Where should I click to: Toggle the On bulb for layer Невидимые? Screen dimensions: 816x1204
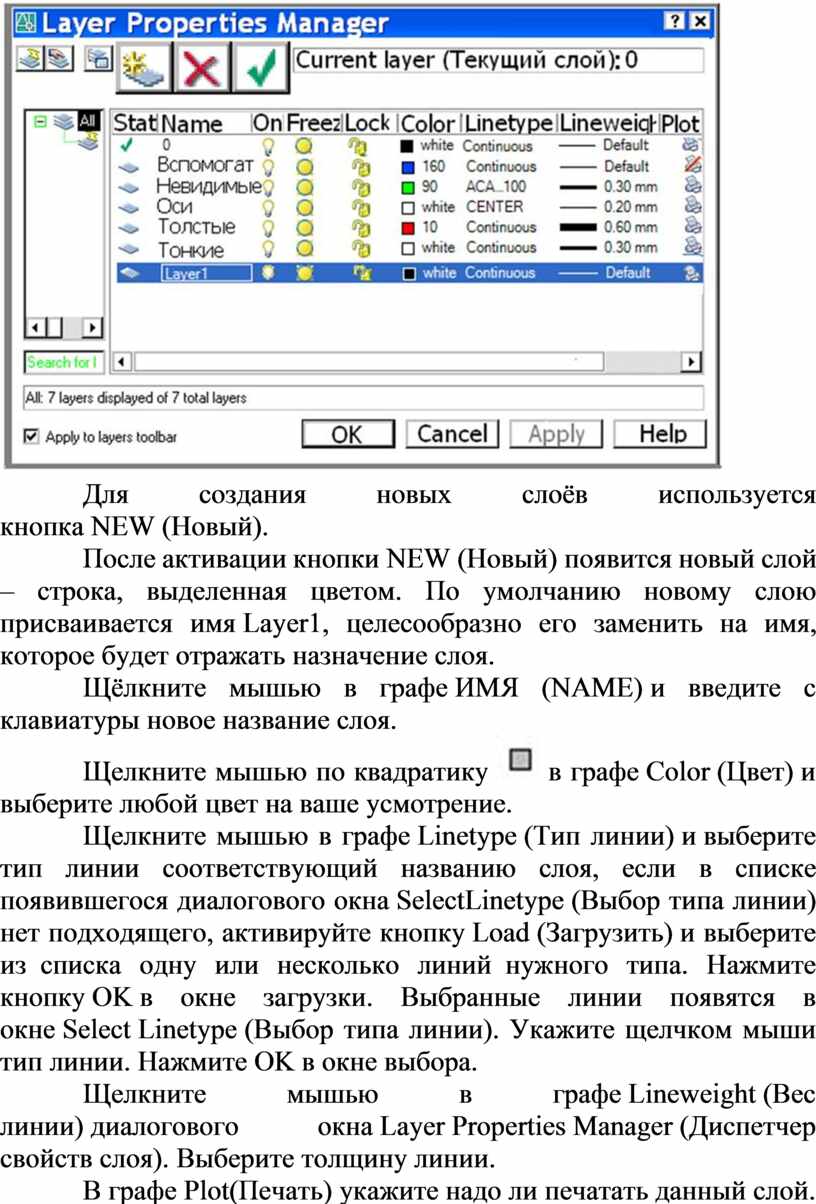pyautogui.click(x=267, y=187)
